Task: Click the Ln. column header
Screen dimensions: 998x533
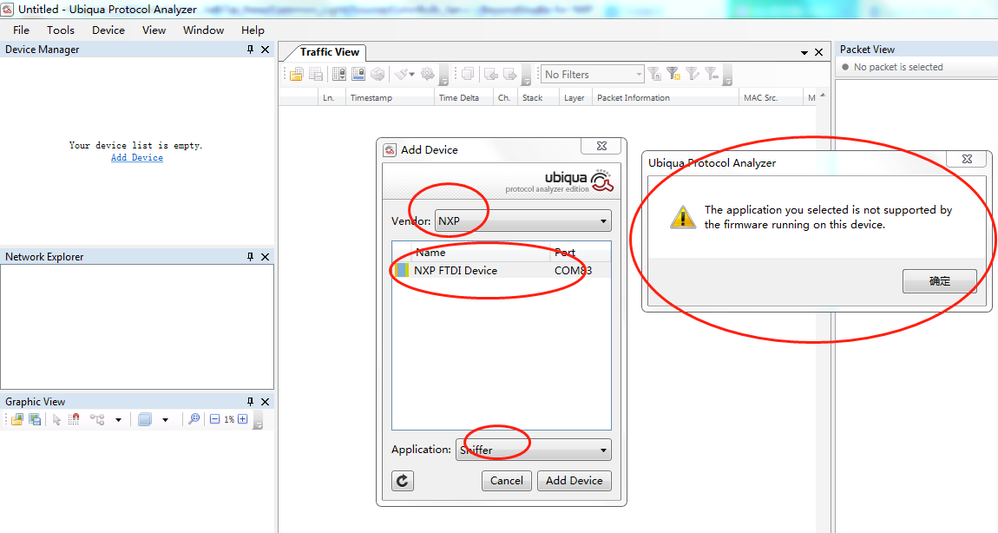Action: (330, 97)
